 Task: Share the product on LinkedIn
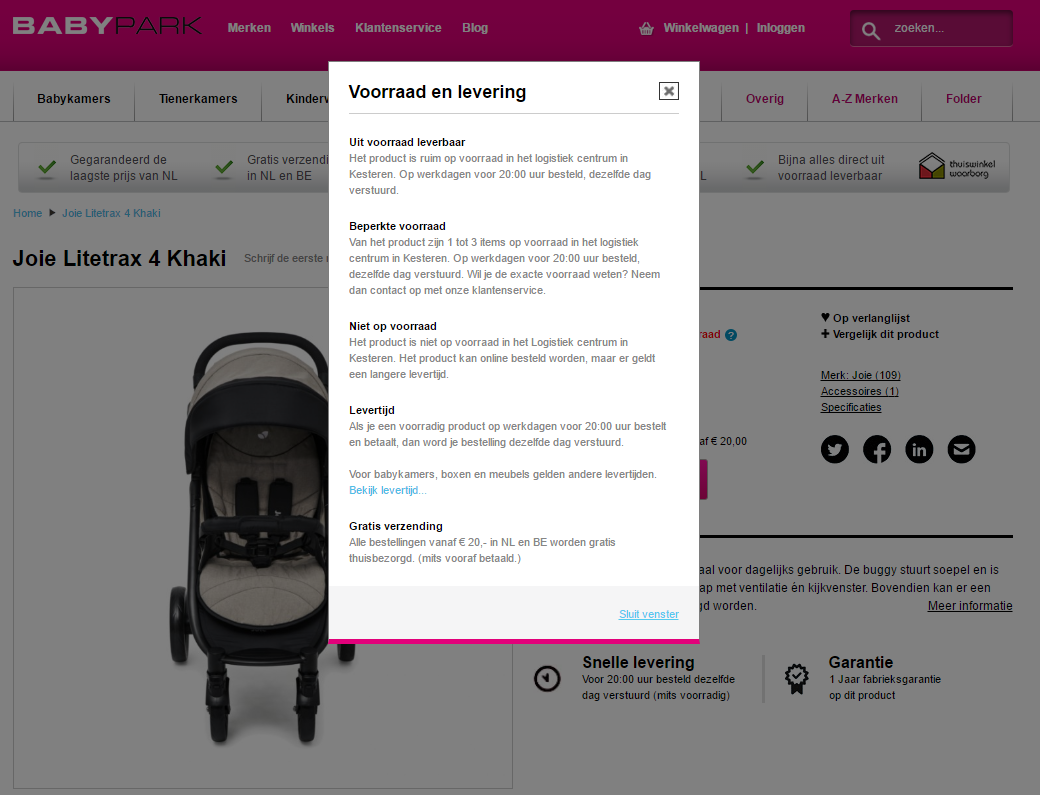pos(919,450)
